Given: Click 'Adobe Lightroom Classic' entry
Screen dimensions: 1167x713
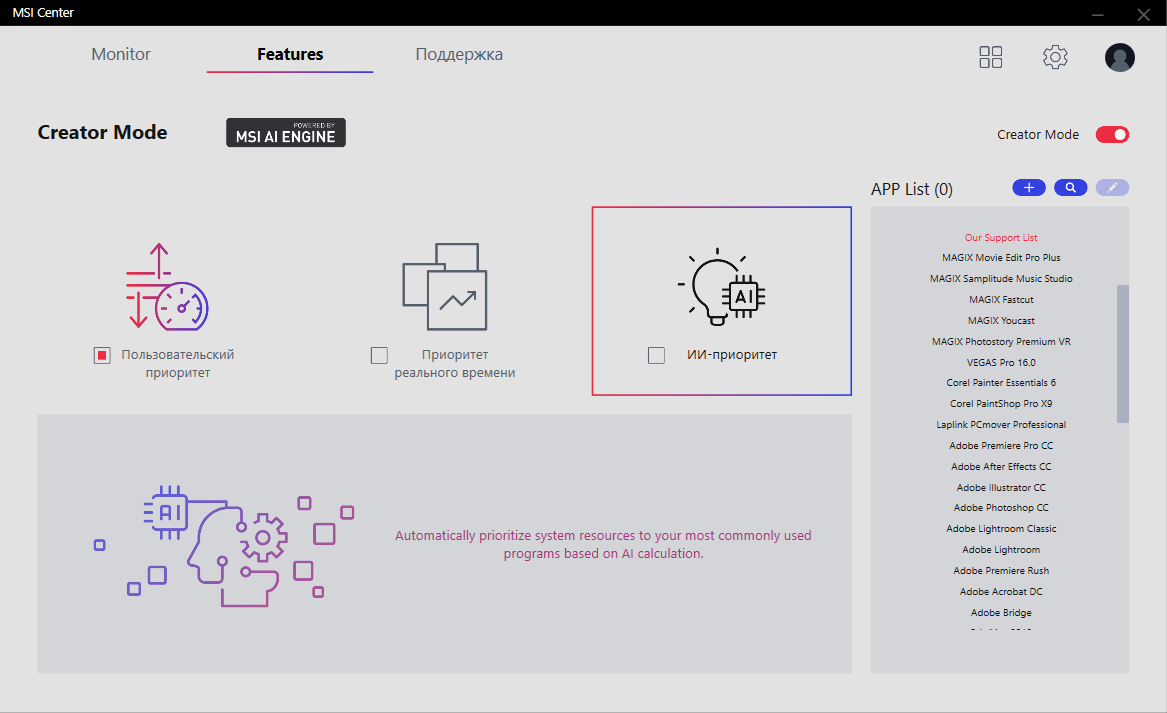Looking at the screenshot, I should [1001, 528].
